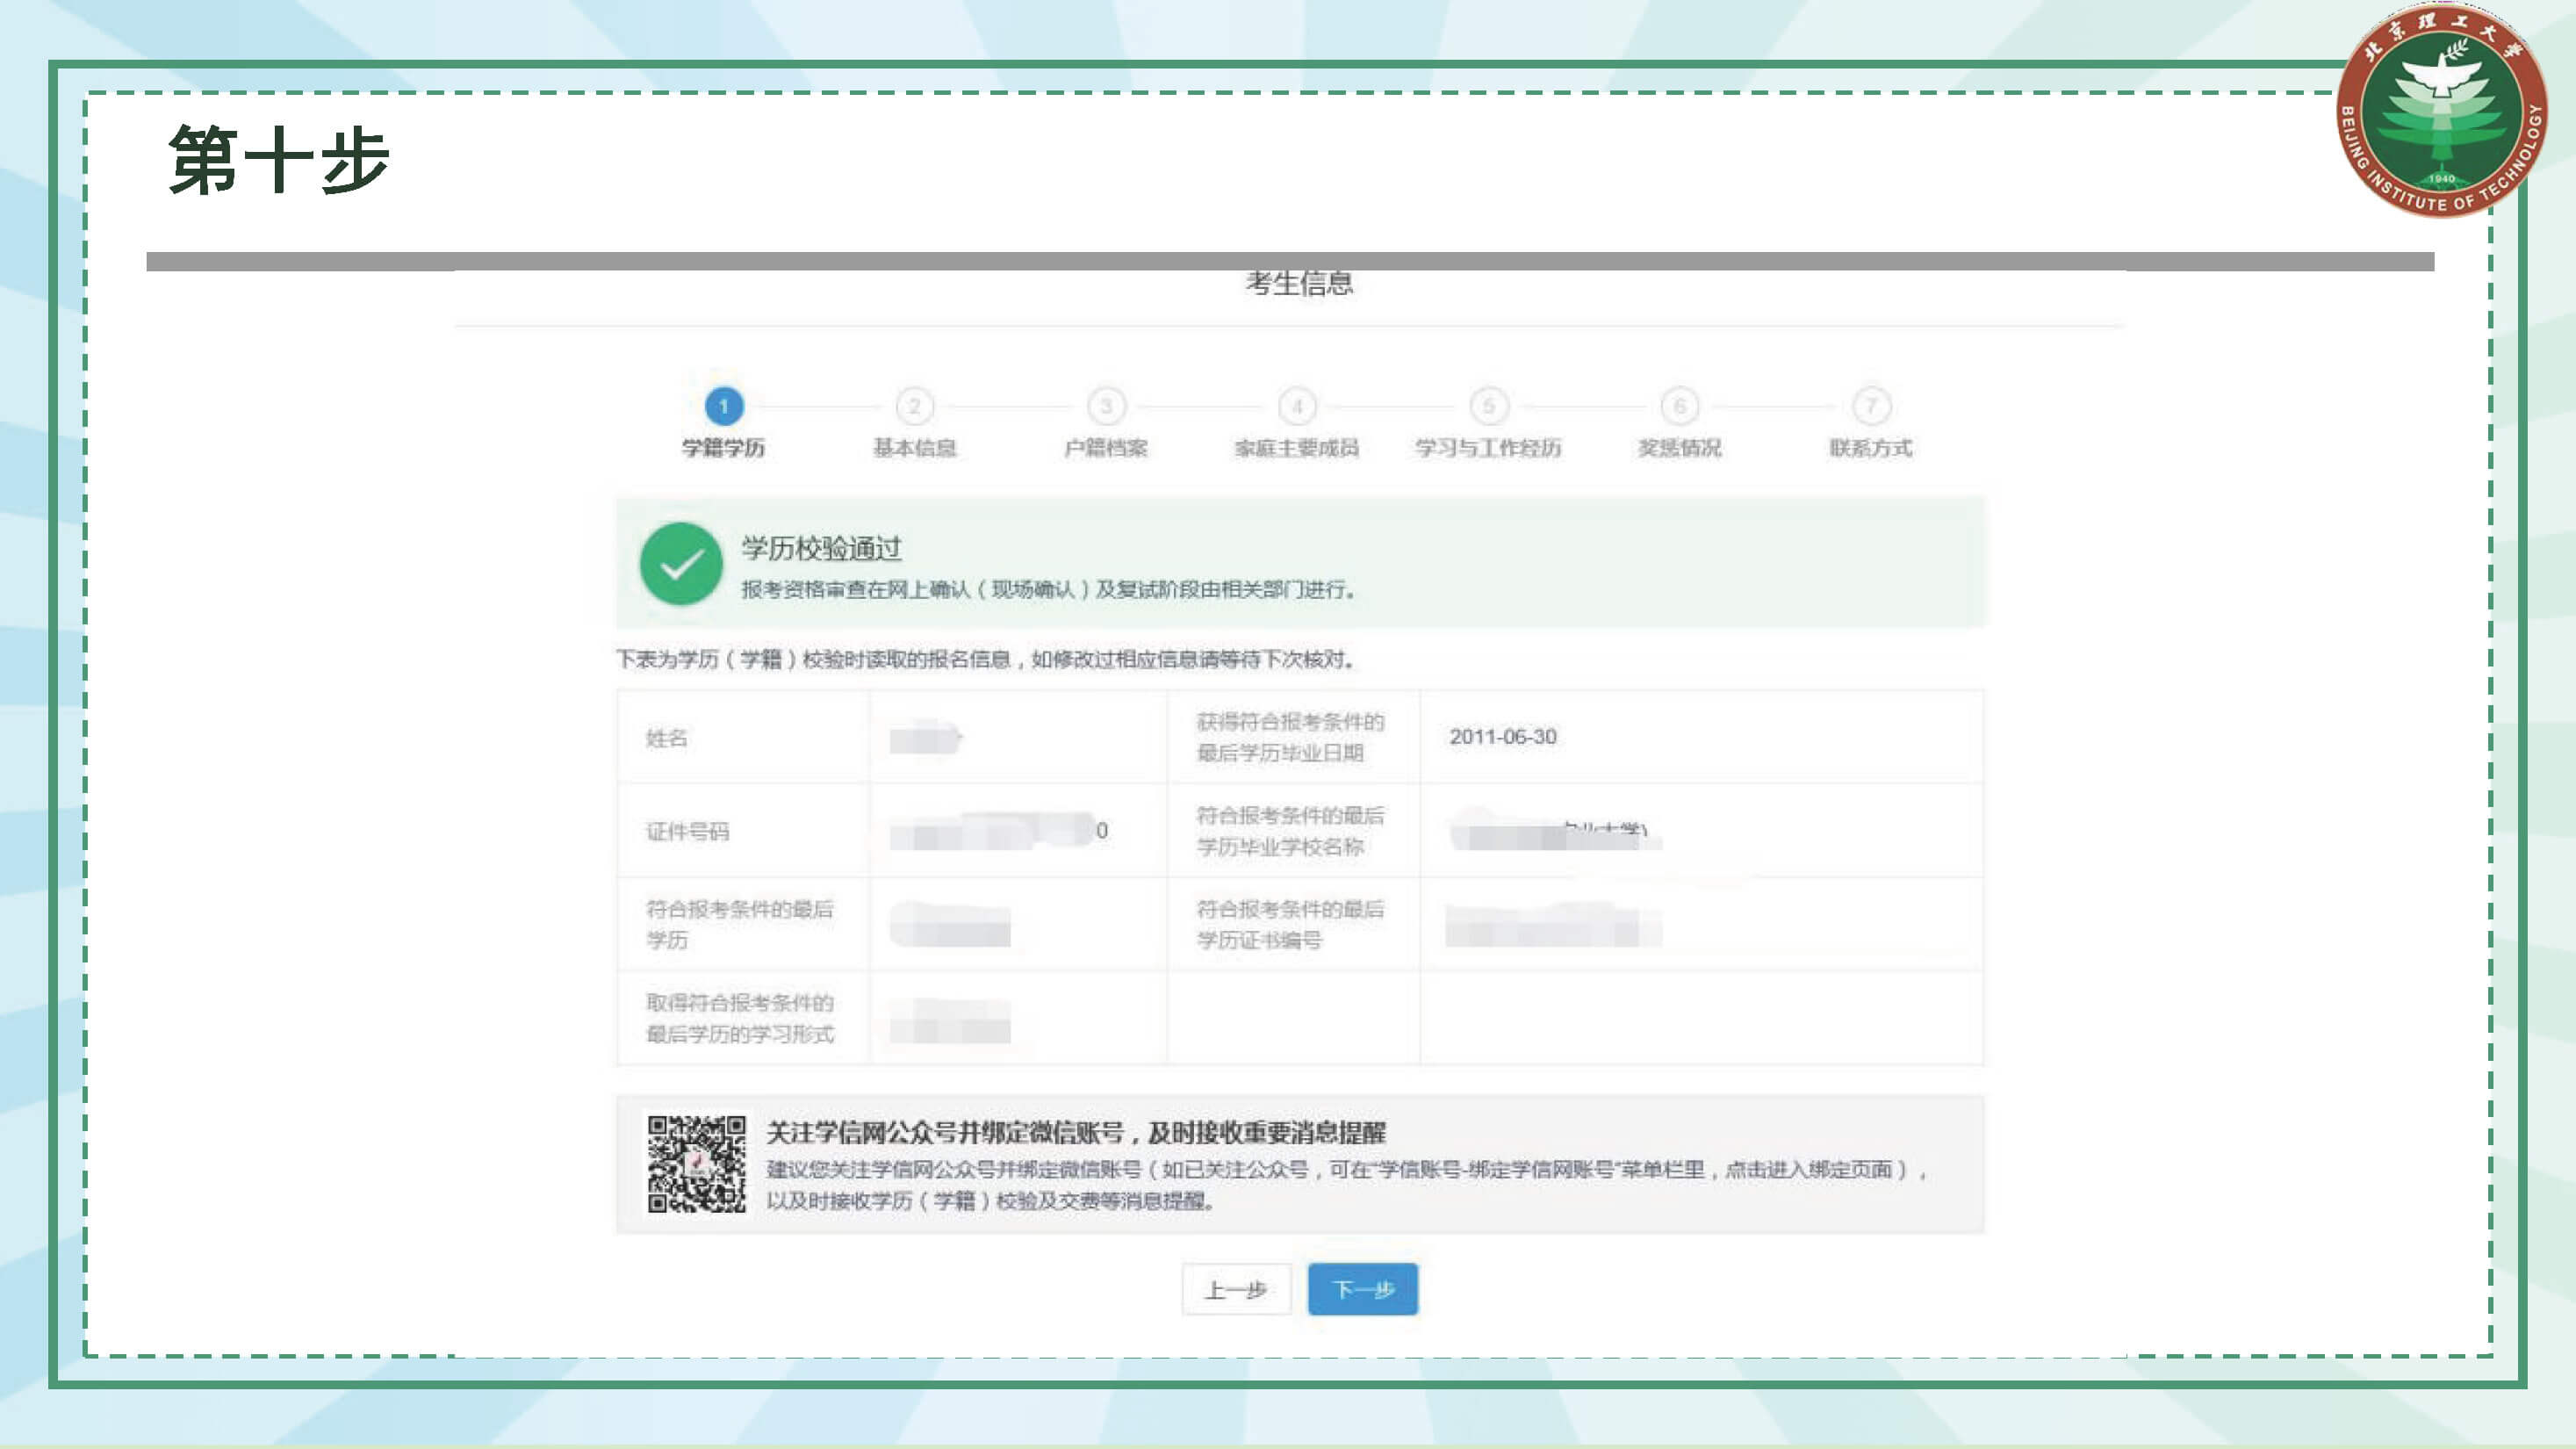Click step 3 circle icon
The height and width of the screenshot is (1449, 2576).
[1106, 406]
